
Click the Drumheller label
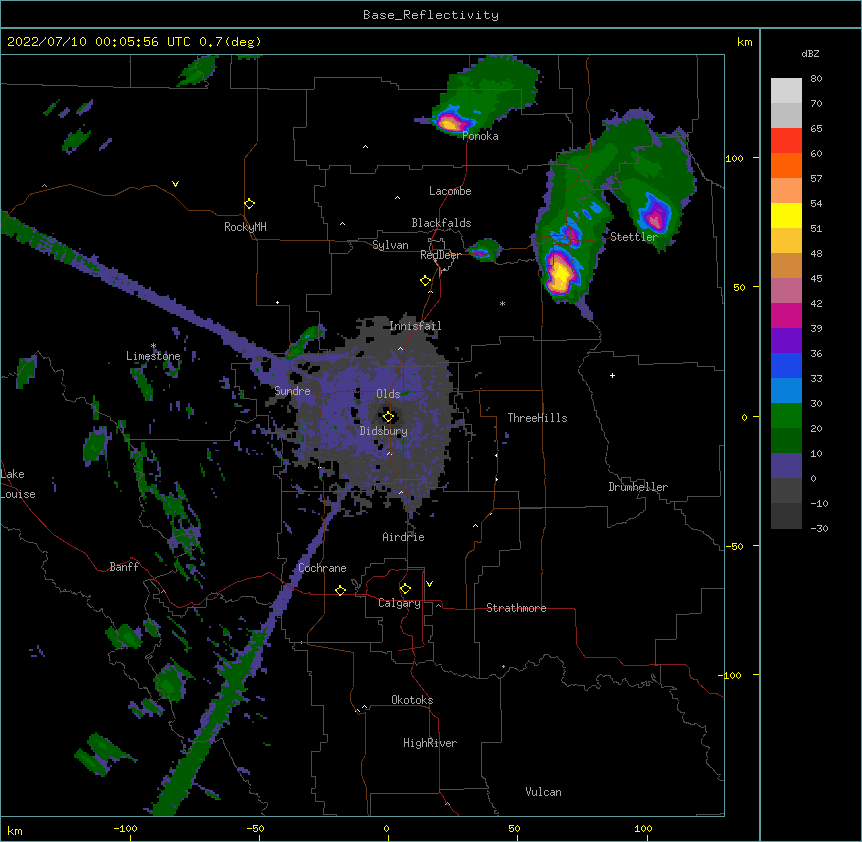coord(638,487)
